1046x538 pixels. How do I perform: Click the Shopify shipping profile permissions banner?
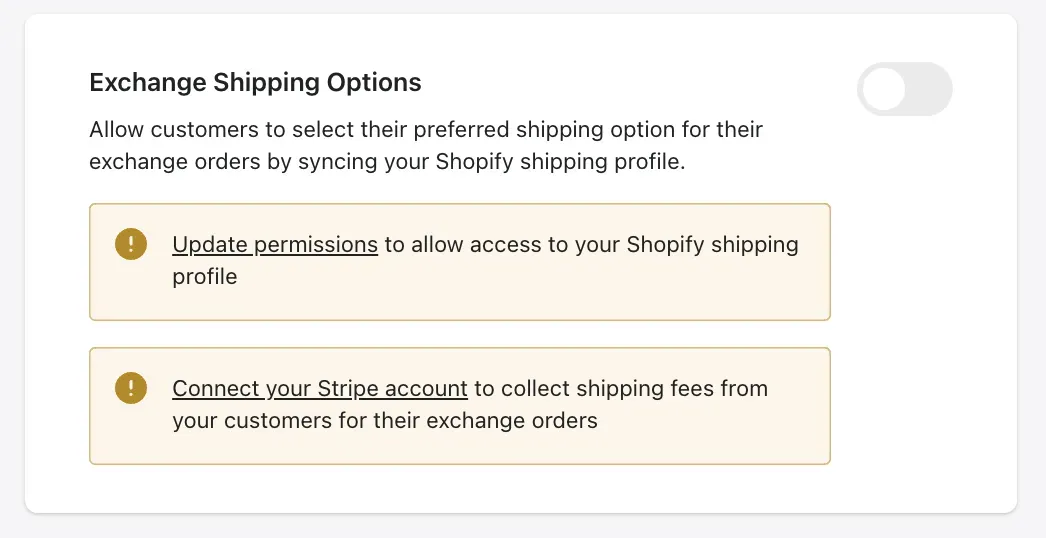pos(460,262)
